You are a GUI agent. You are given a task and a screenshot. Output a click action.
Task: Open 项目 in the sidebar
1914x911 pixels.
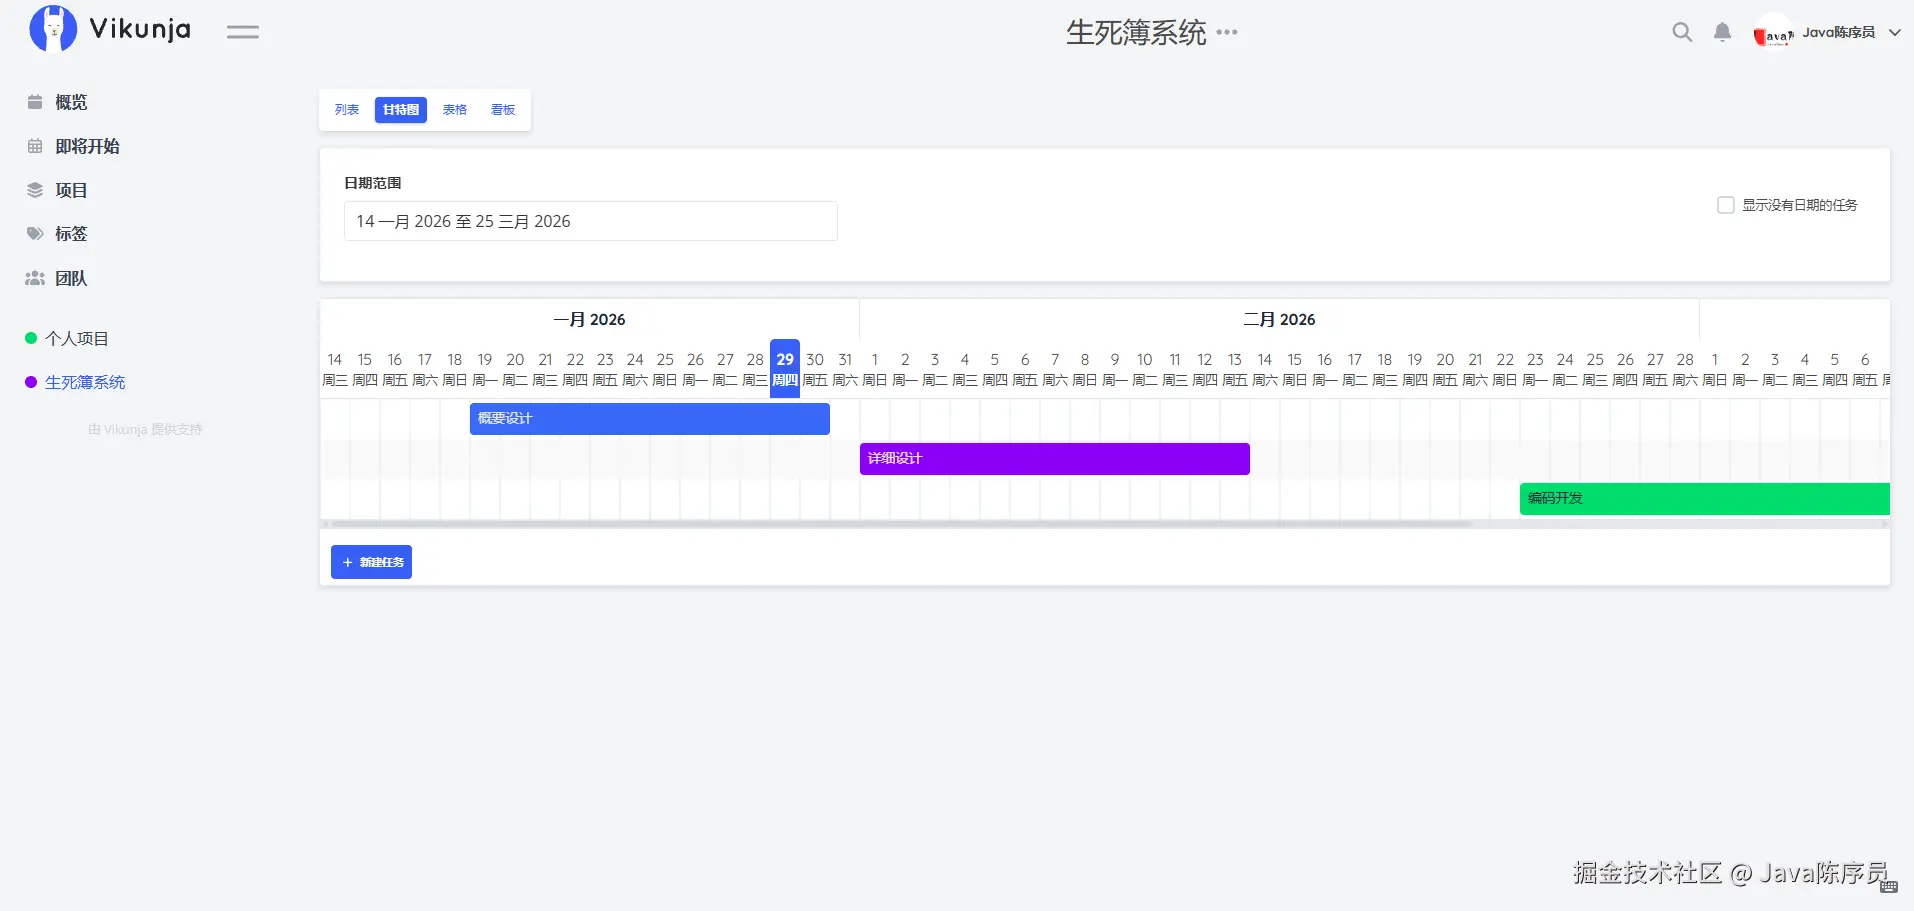(71, 190)
